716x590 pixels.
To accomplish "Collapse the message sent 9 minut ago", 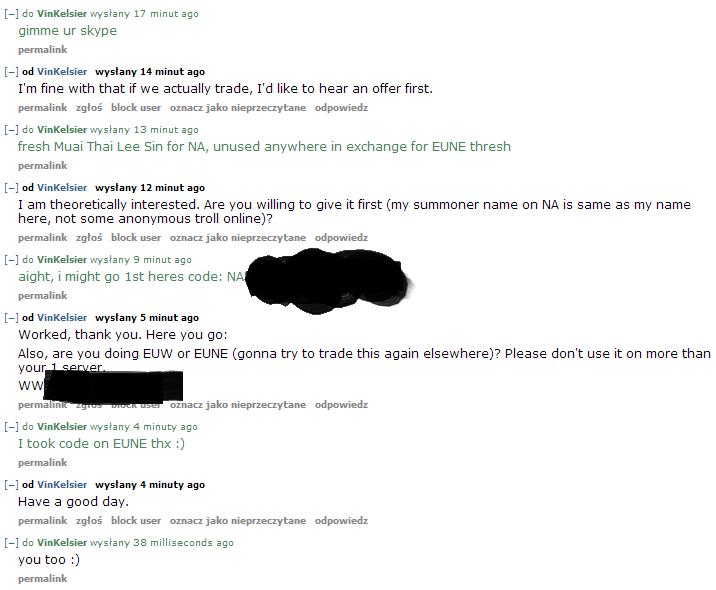I will pos(11,260).
